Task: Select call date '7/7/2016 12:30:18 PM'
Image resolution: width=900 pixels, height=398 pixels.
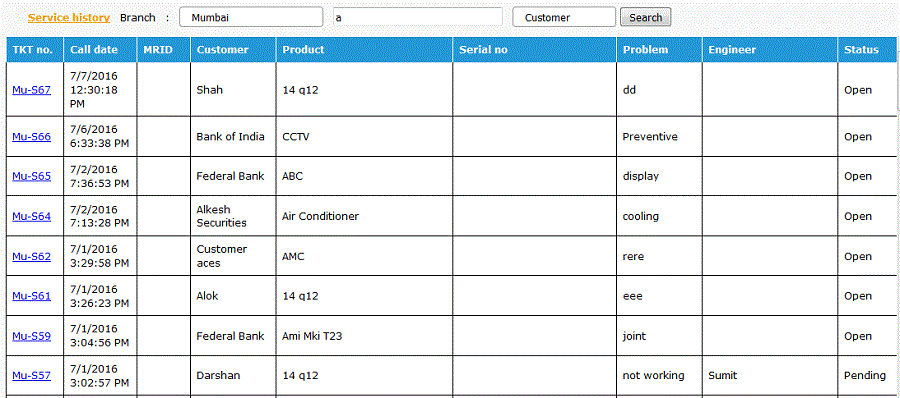Action: click(100, 90)
